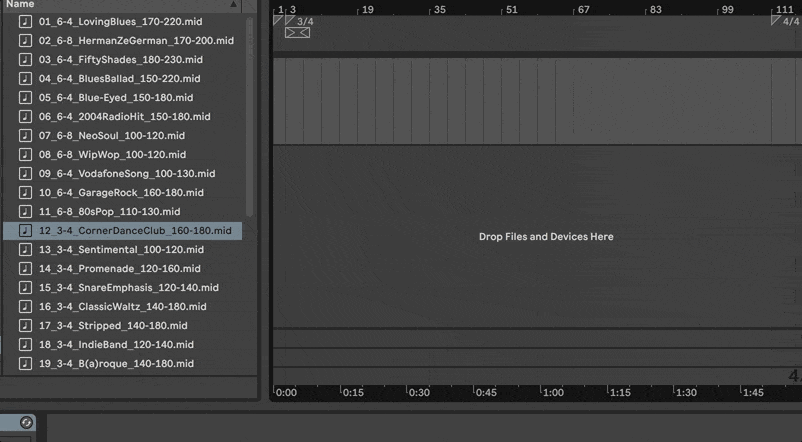802x442 pixels.
Task: Click the MIDI file icon beside 04_6-4_BluesBallad_150-220.mid
Action: (x=25, y=78)
